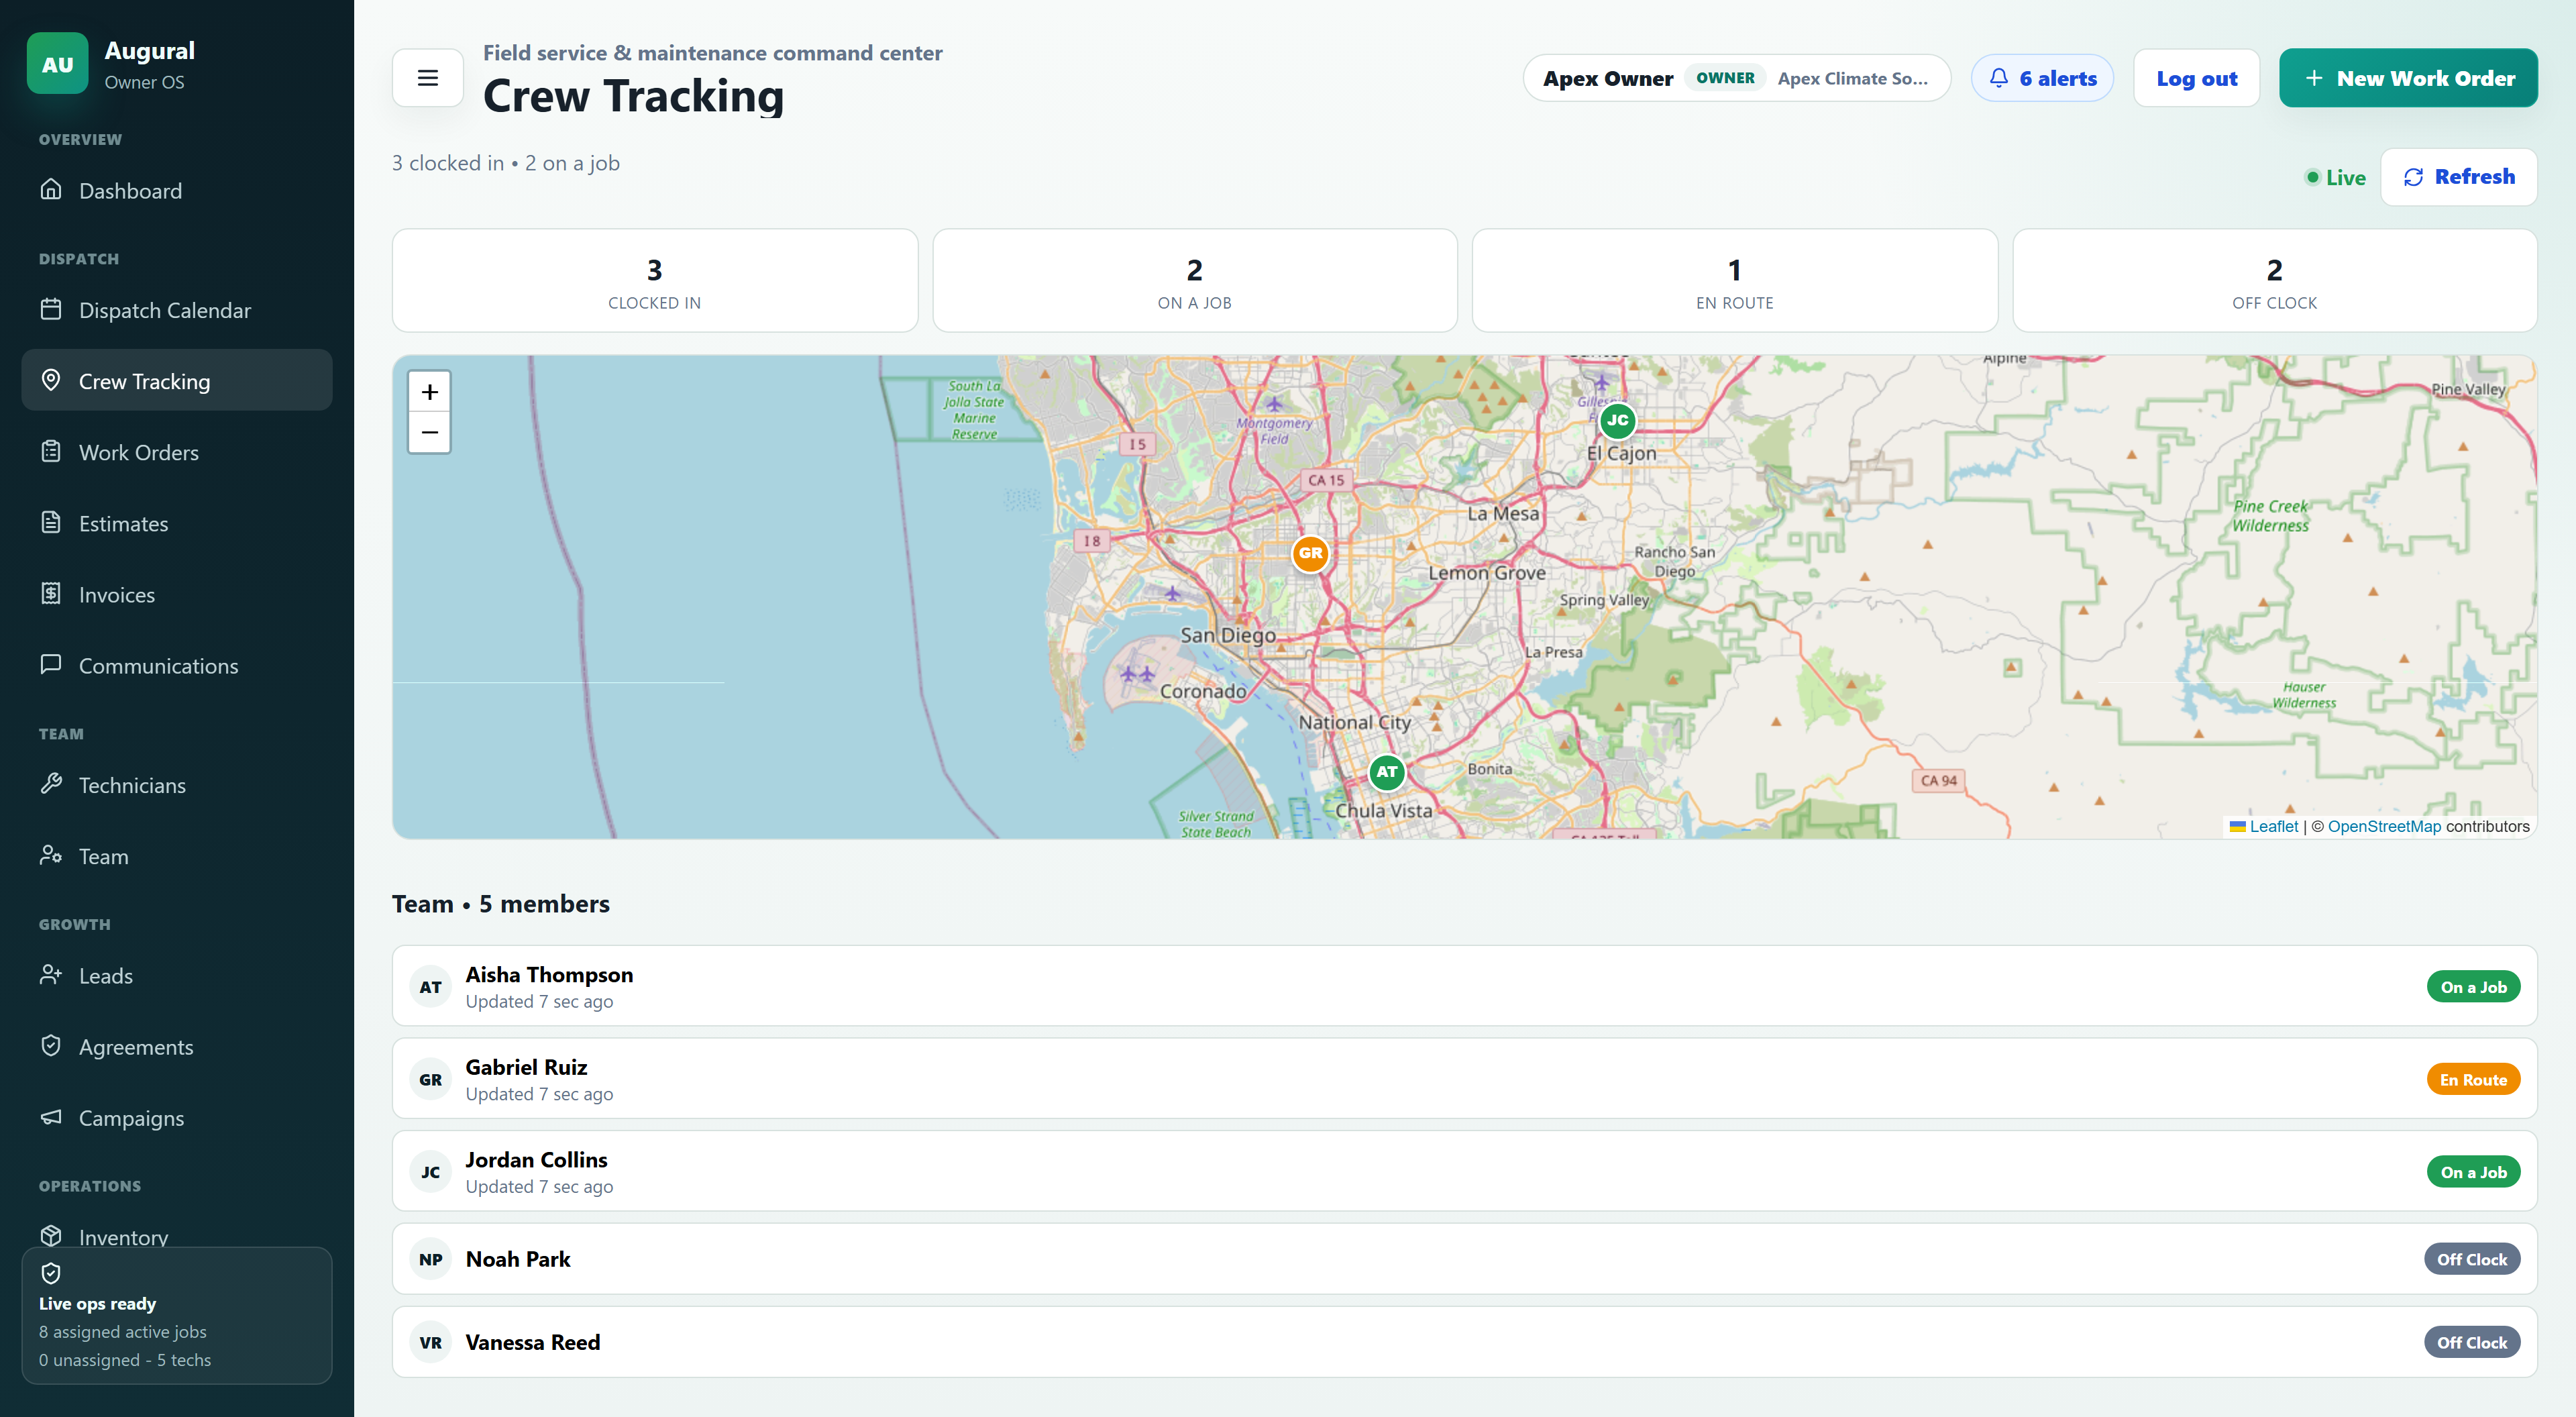Create a New Work Order
The width and height of the screenshot is (2576, 1417).
tap(2407, 78)
